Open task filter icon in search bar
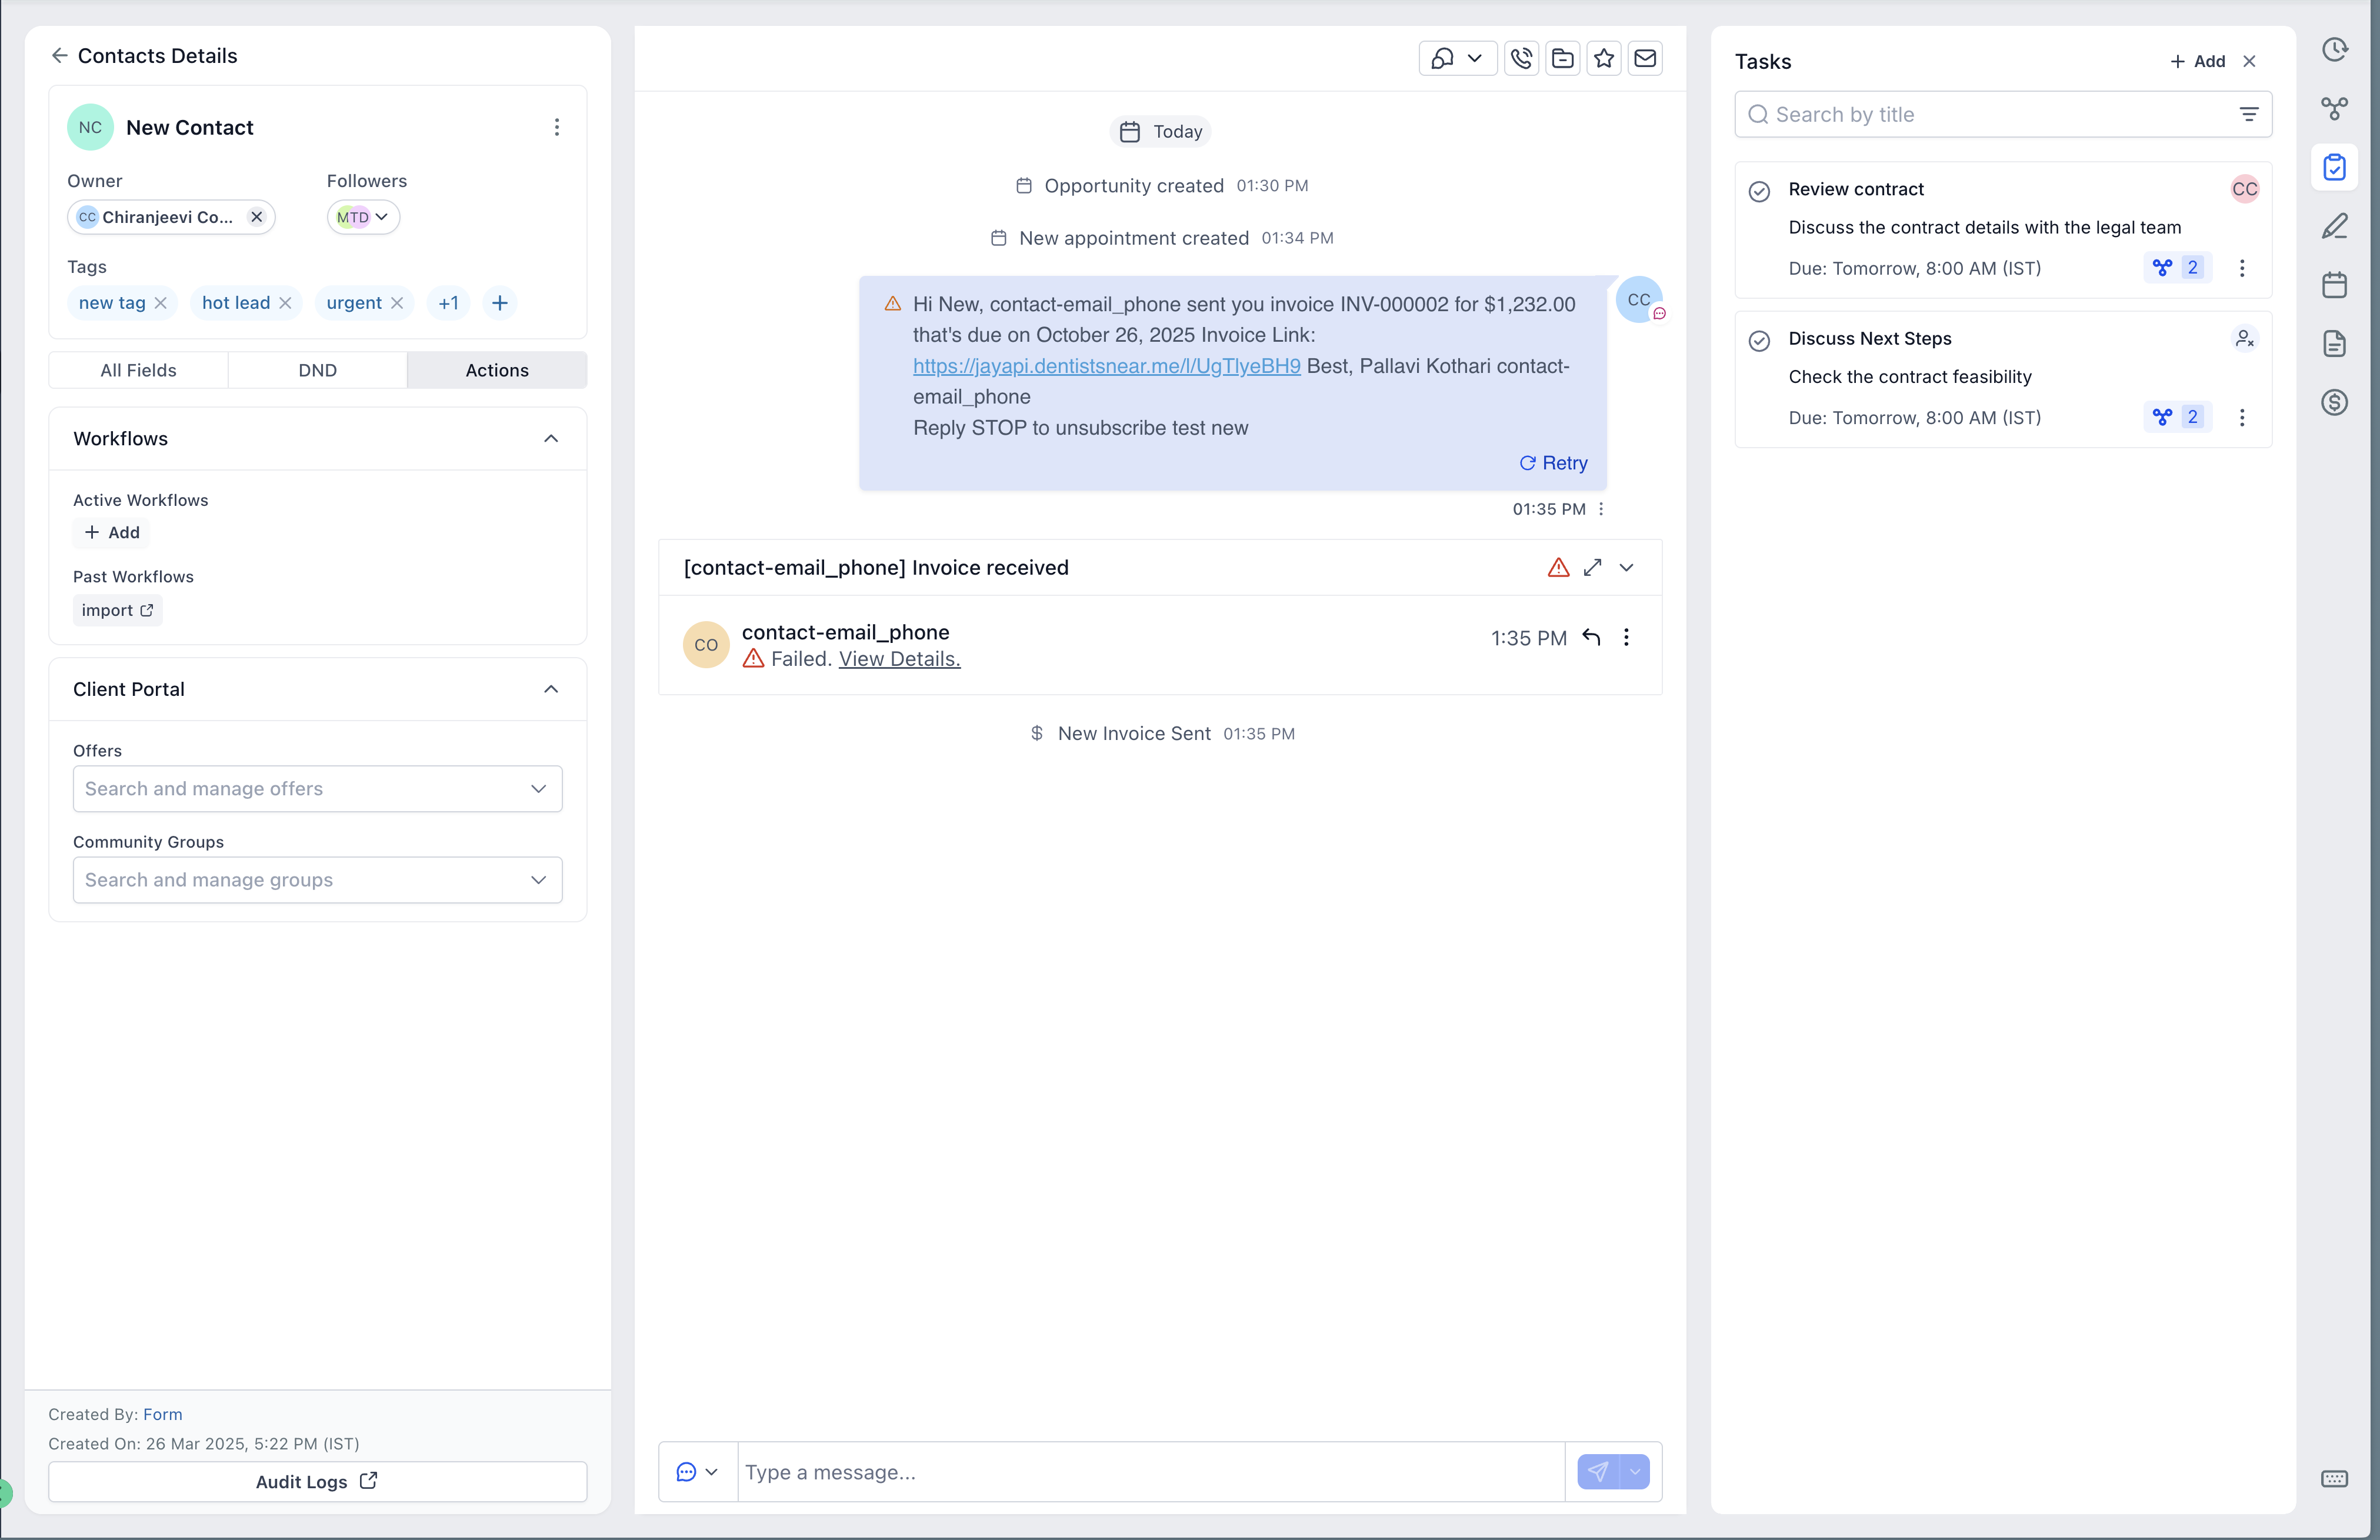Screen dimensions: 2380x1540 [2248, 115]
